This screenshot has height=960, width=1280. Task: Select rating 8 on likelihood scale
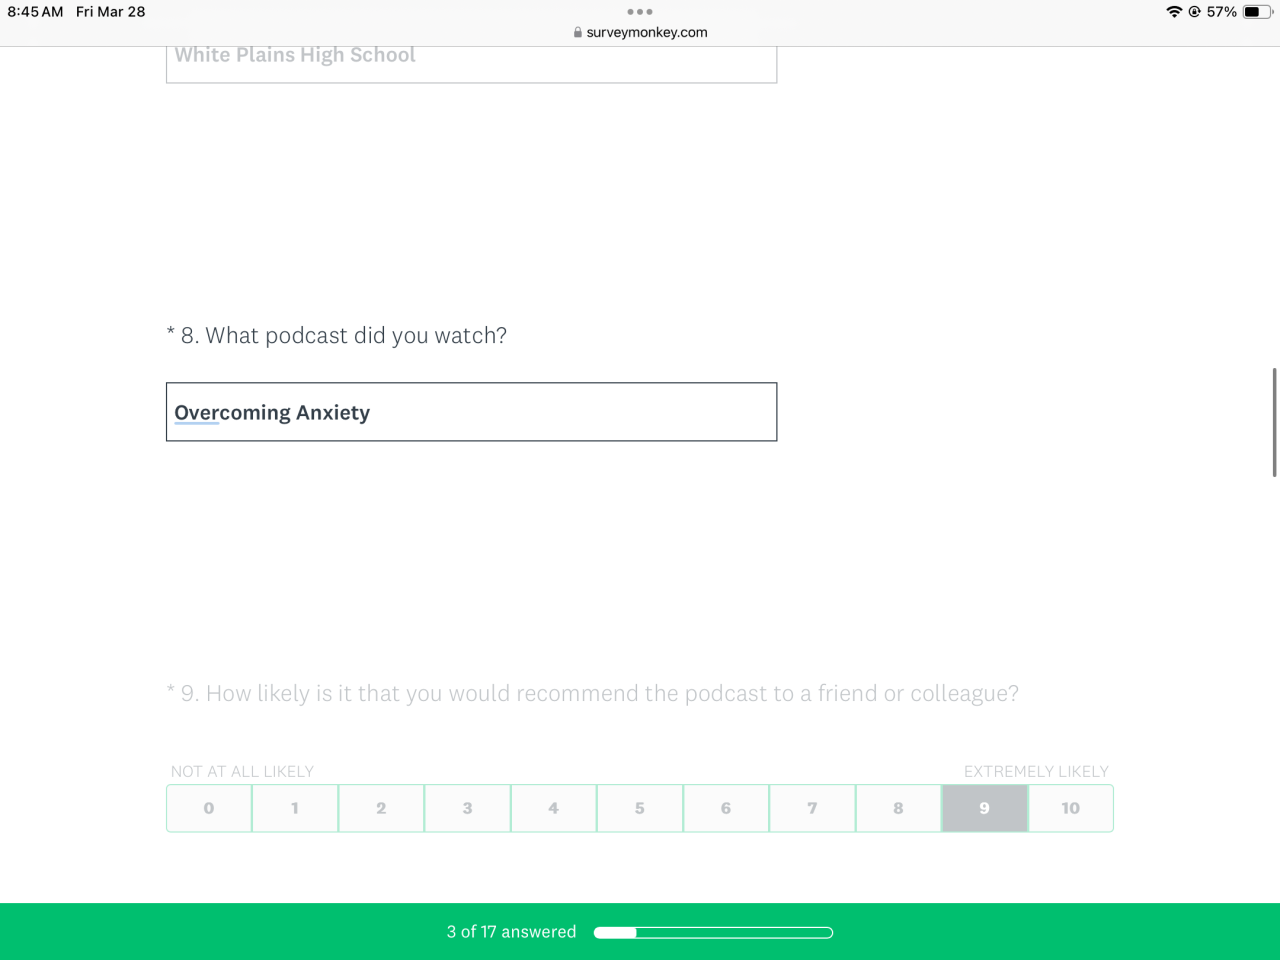[x=898, y=808]
